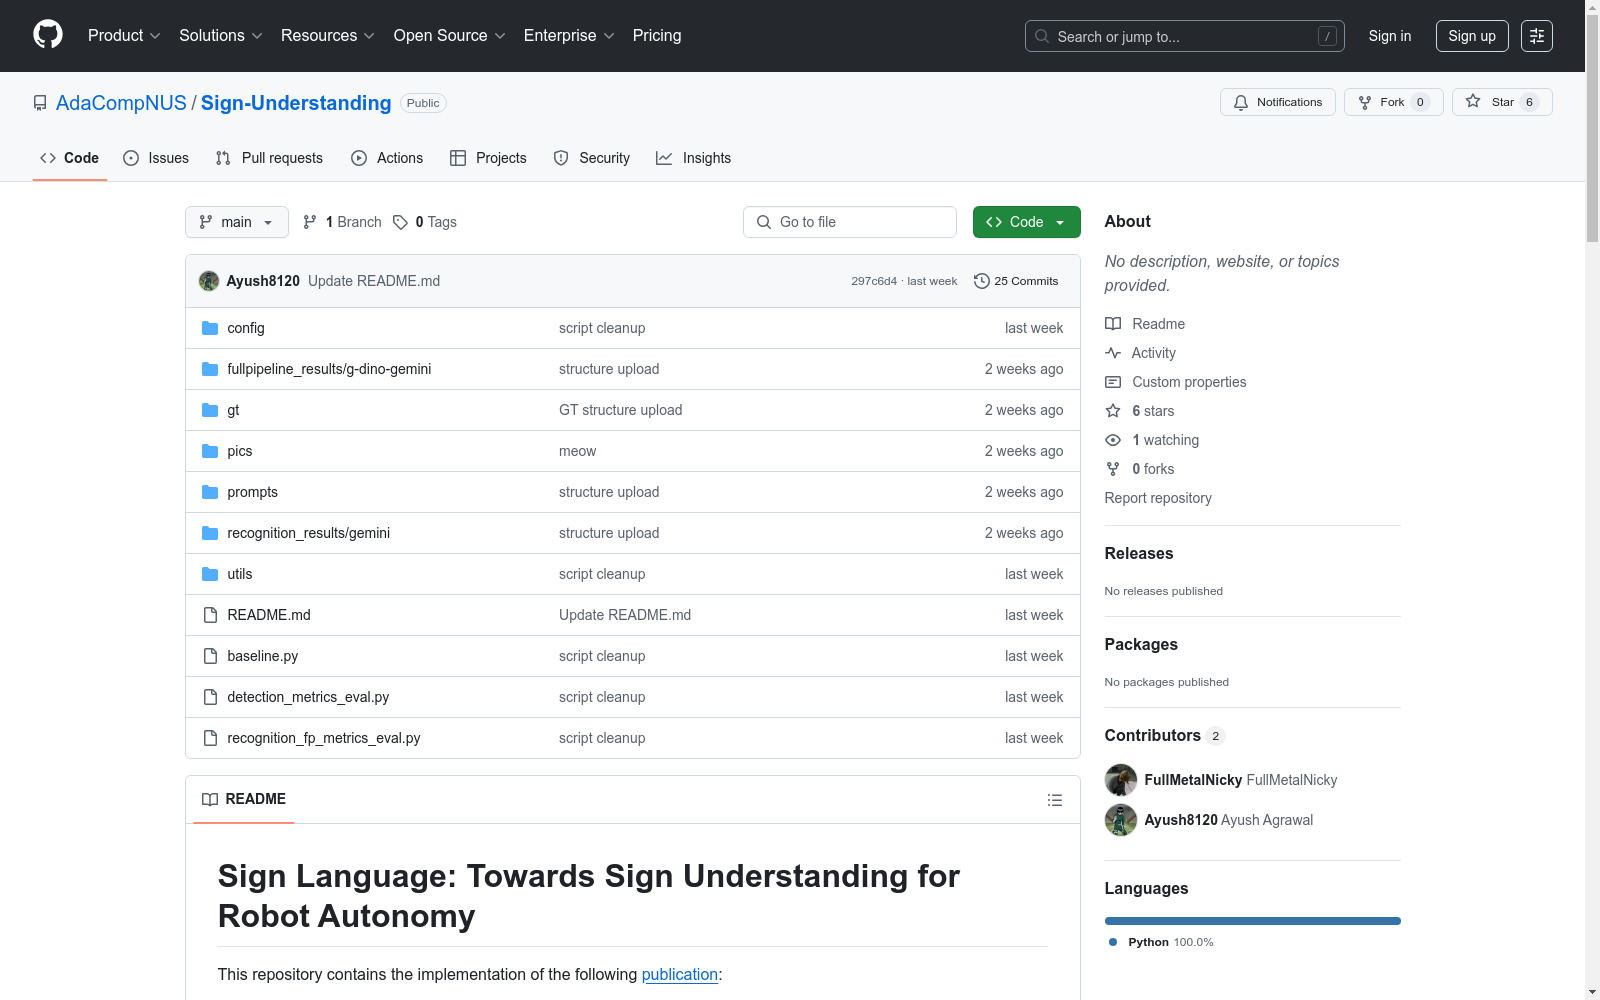
Task: Click the utils folder icon
Action: click(210, 574)
